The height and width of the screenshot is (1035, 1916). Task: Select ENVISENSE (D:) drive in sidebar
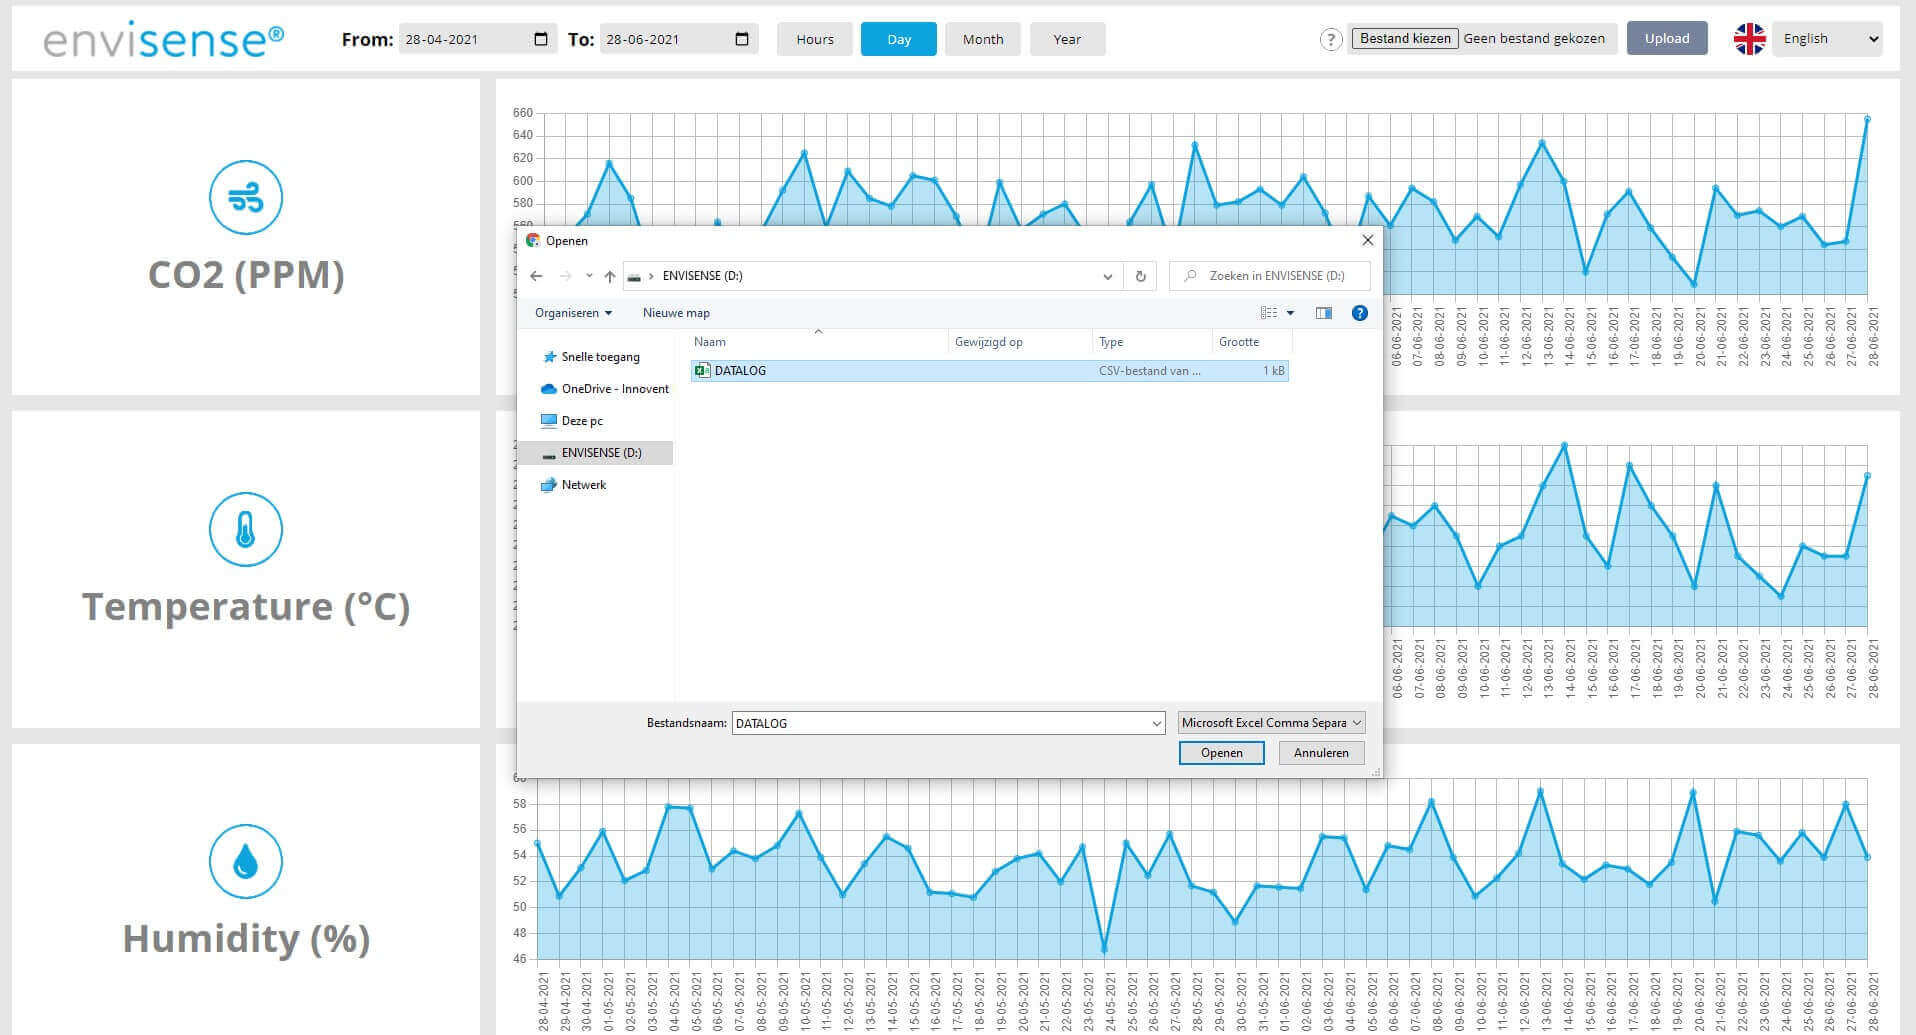pyautogui.click(x=595, y=453)
